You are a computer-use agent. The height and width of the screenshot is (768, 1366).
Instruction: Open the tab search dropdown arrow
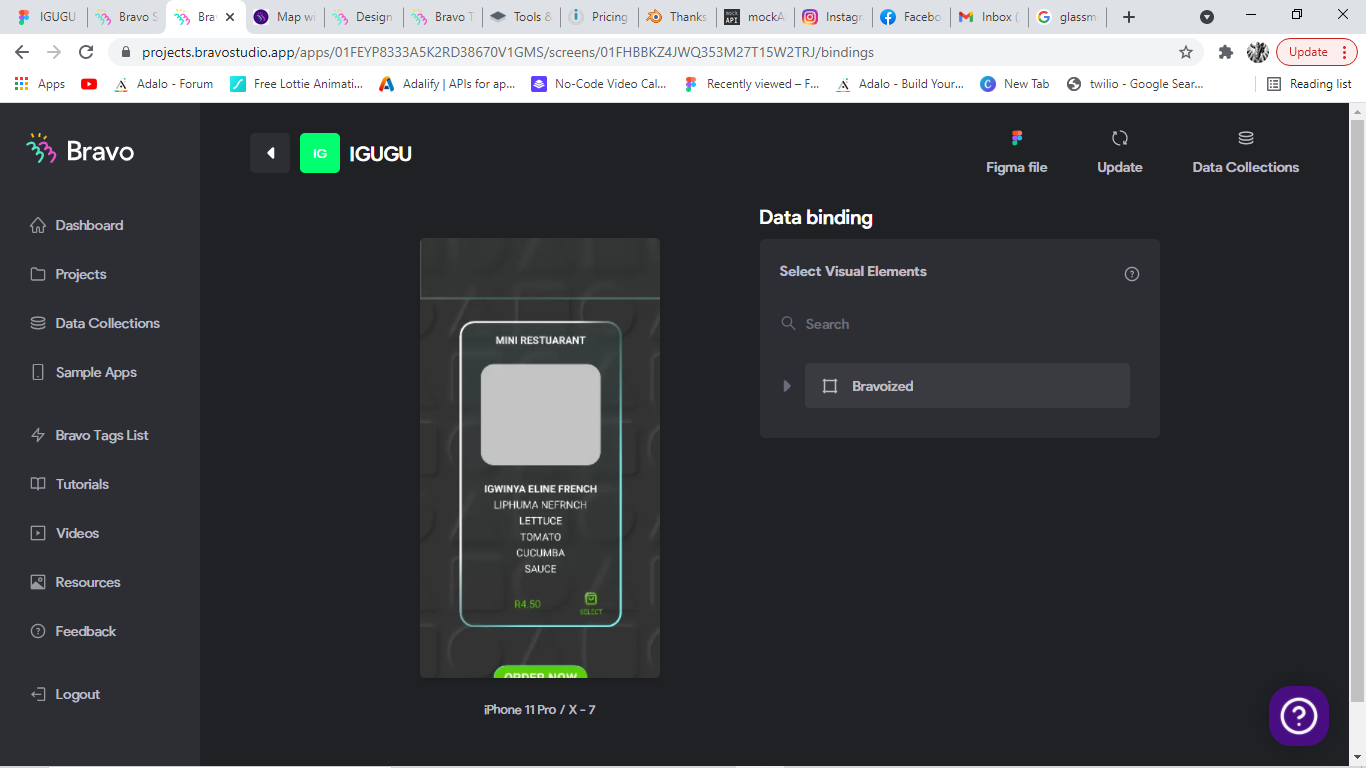pos(1207,17)
